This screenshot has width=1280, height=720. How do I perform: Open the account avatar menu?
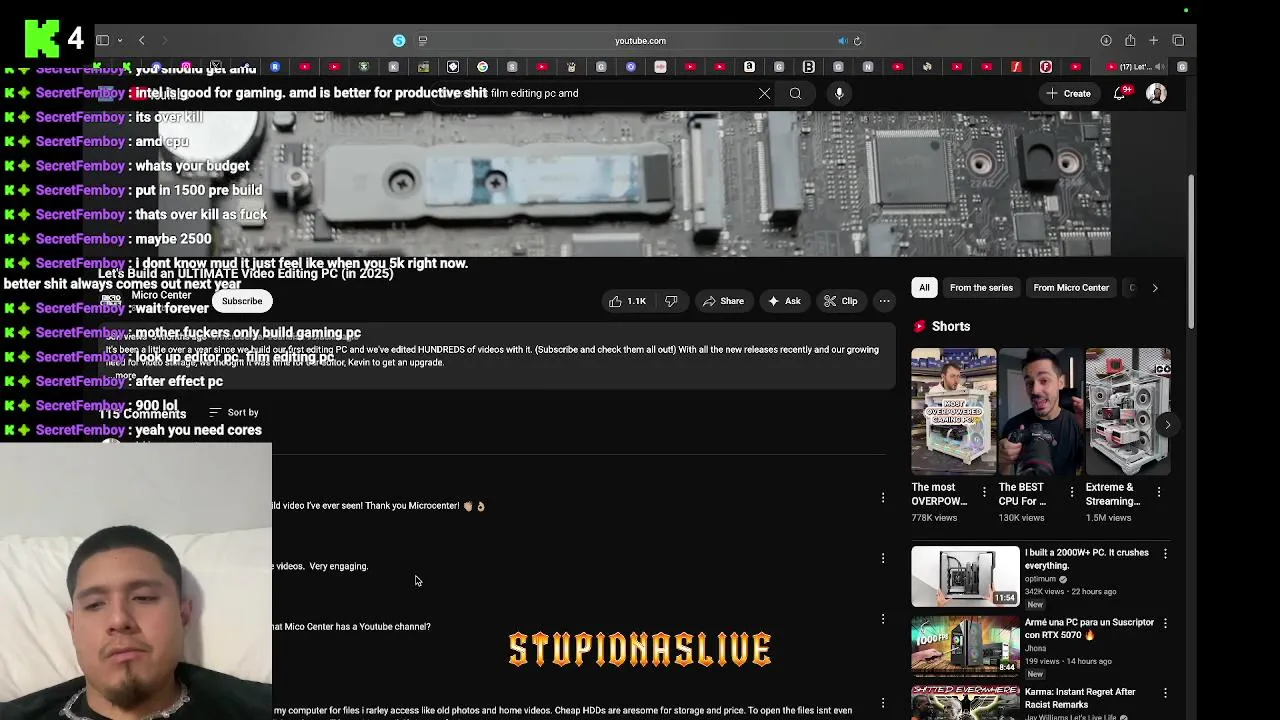pos(1156,93)
